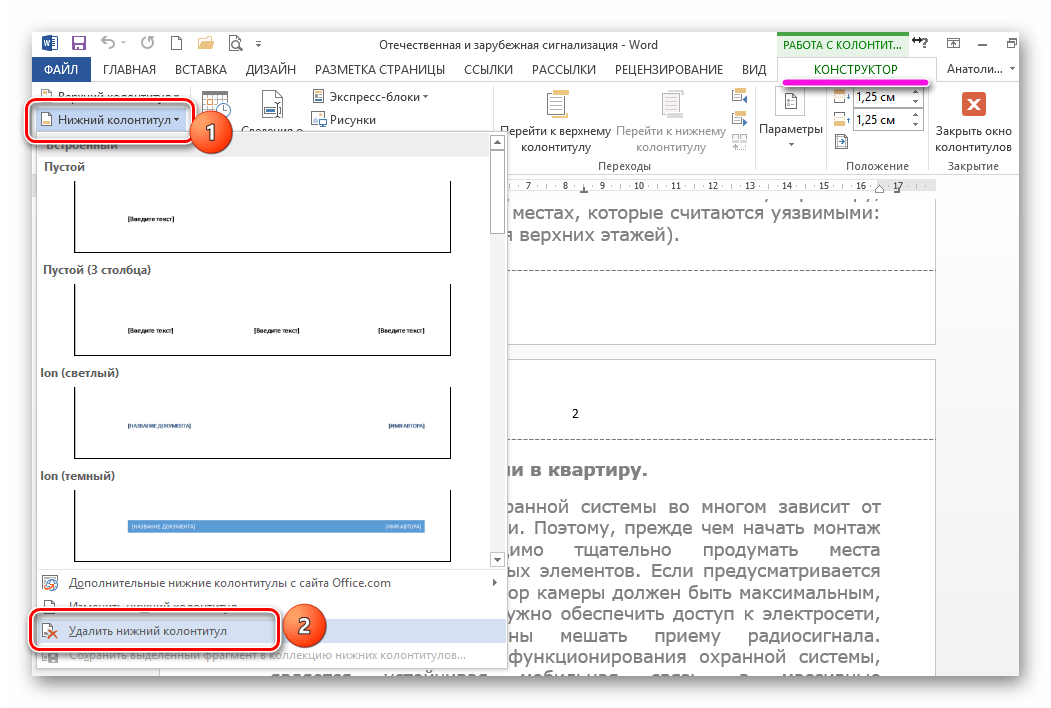
Task: Click the Print Preview icon in title bar
Action: click(235, 43)
